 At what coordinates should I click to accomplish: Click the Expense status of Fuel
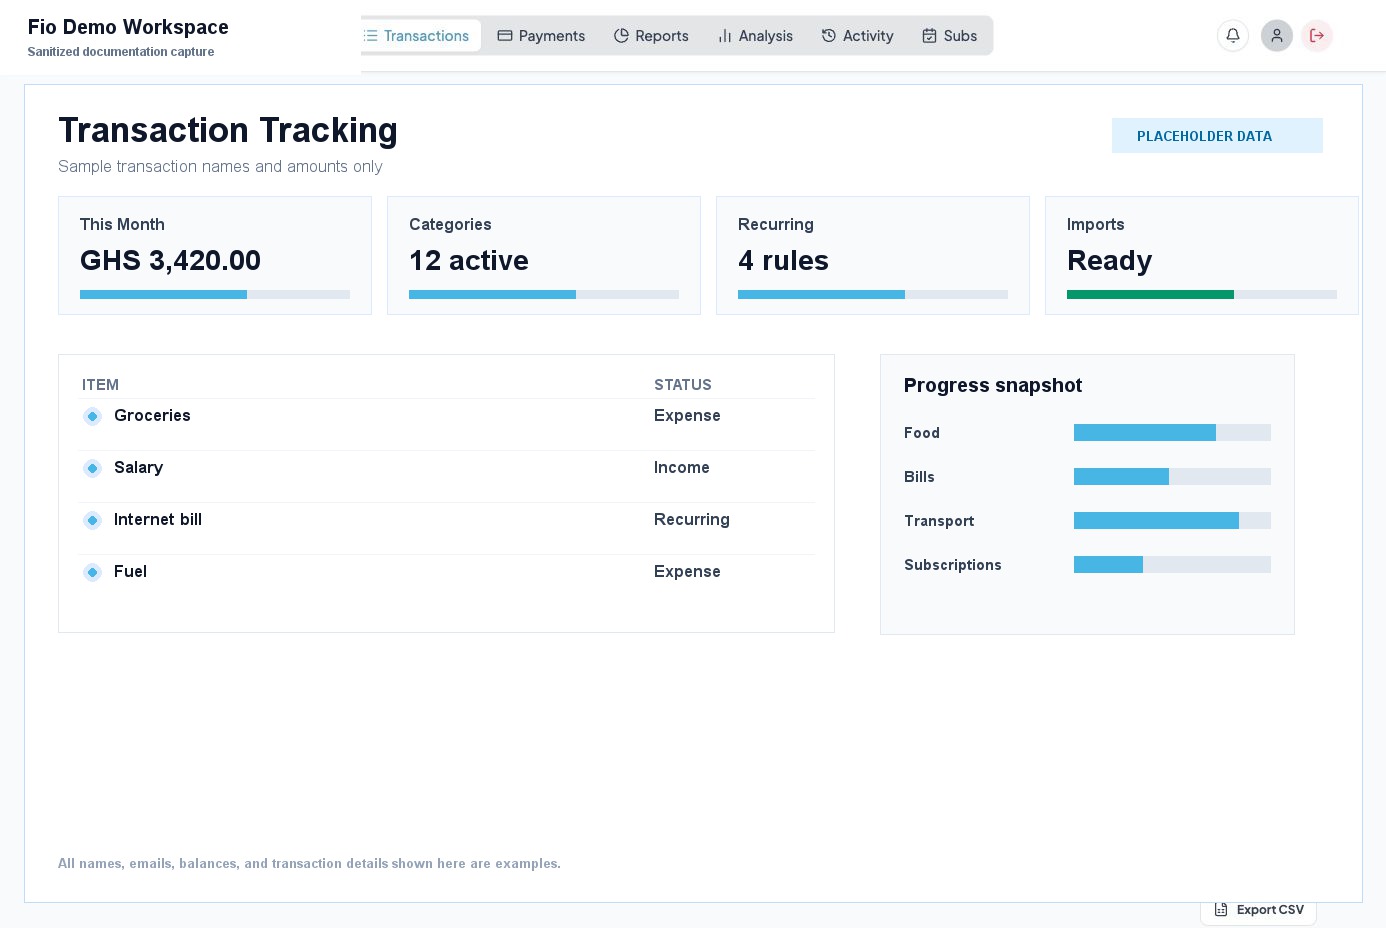click(687, 572)
